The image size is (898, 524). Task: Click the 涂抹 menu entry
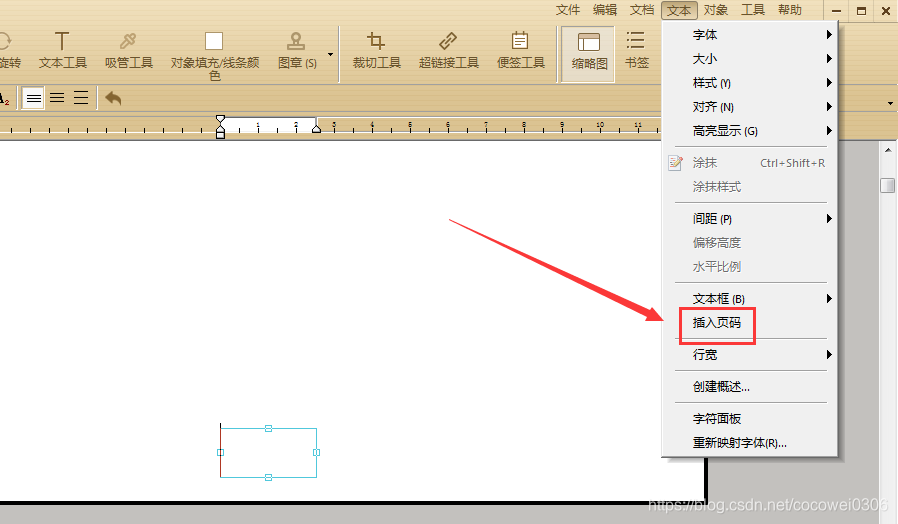click(x=750, y=163)
